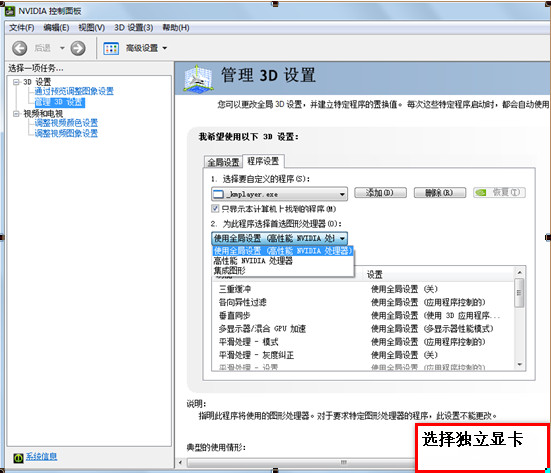This screenshot has height=473, width=551.
Task: Click the 添加 button
Action: (380, 193)
